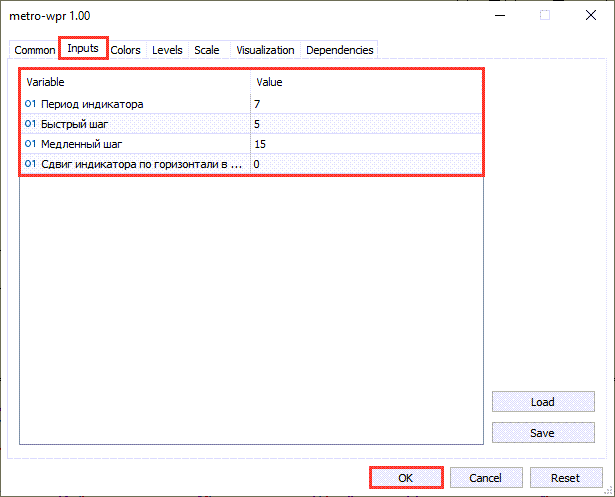Select the Scale tab
This screenshot has height=497, width=615.
(x=207, y=50)
